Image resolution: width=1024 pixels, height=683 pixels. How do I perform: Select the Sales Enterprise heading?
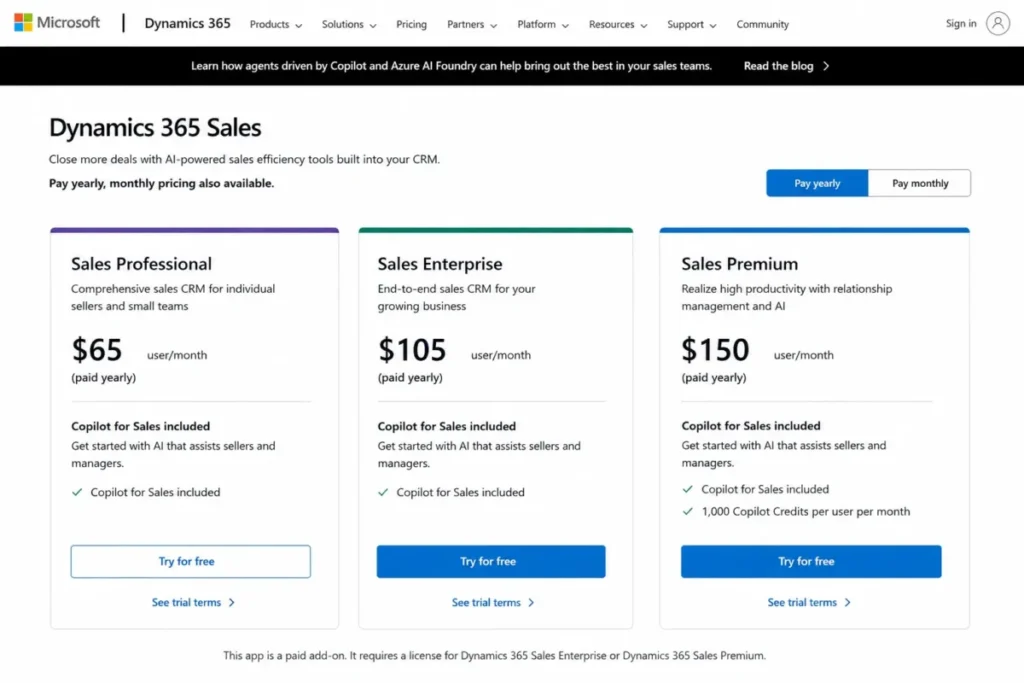pos(440,264)
